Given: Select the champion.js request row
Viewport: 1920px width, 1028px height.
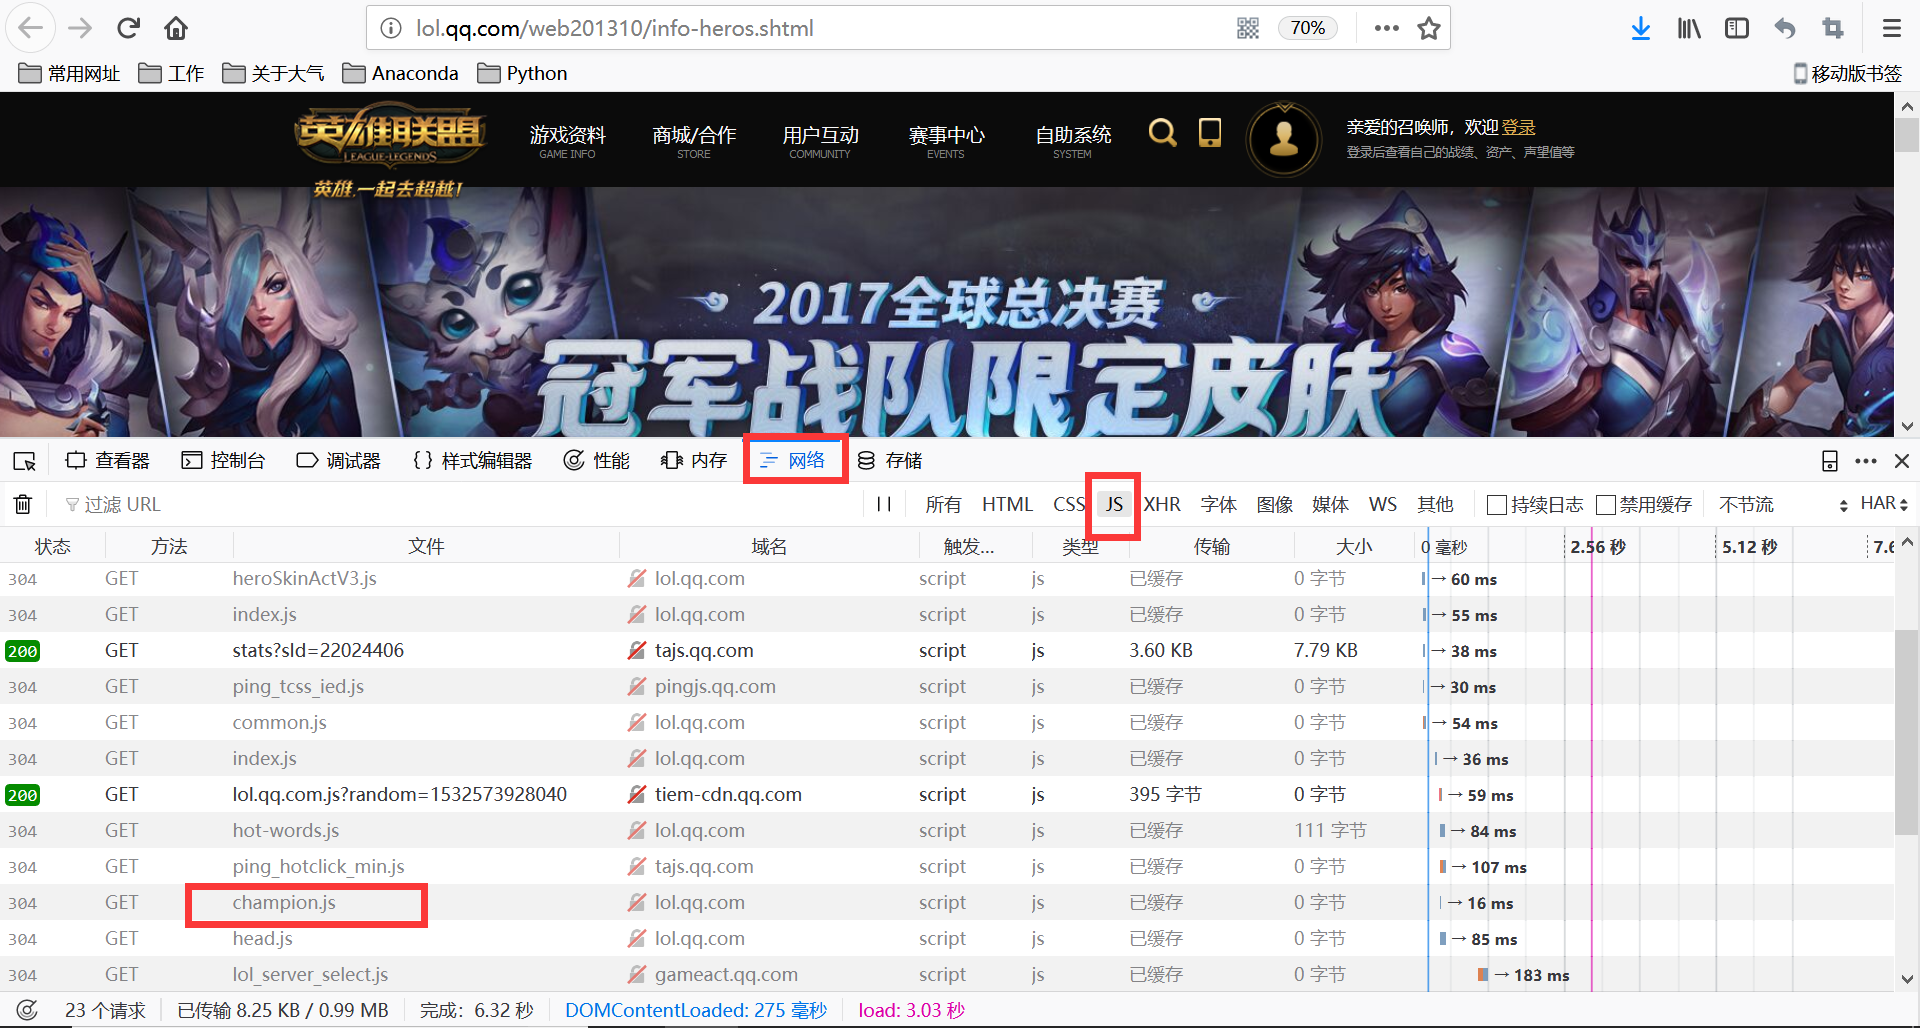Looking at the screenshot, I should [947, 903].
